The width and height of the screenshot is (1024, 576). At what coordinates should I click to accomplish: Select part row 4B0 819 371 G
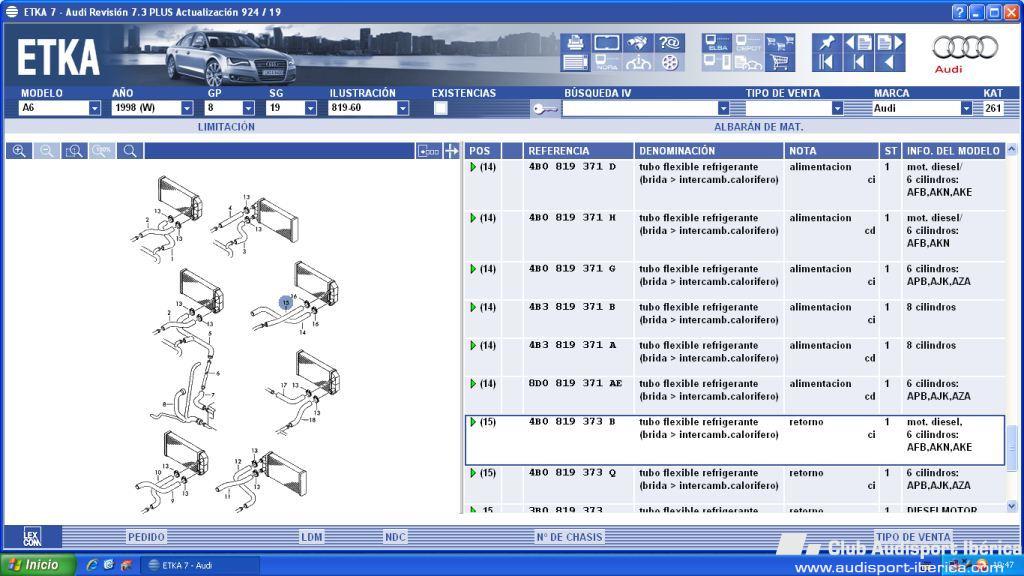click(735, 281)
